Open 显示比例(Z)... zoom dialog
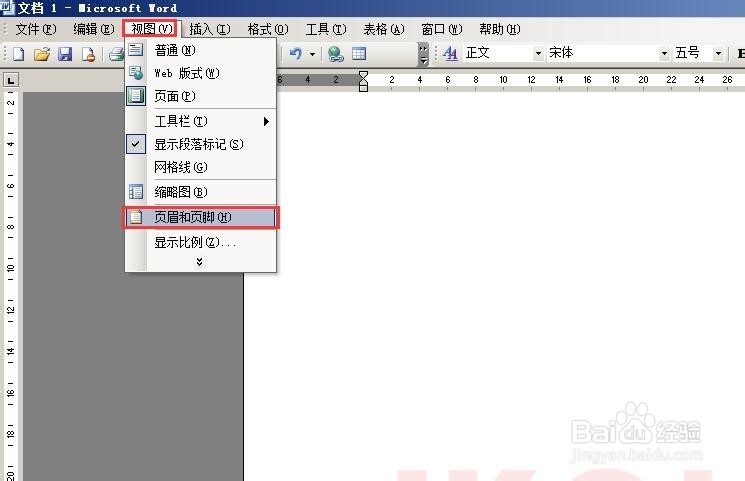 coord(201,242)
